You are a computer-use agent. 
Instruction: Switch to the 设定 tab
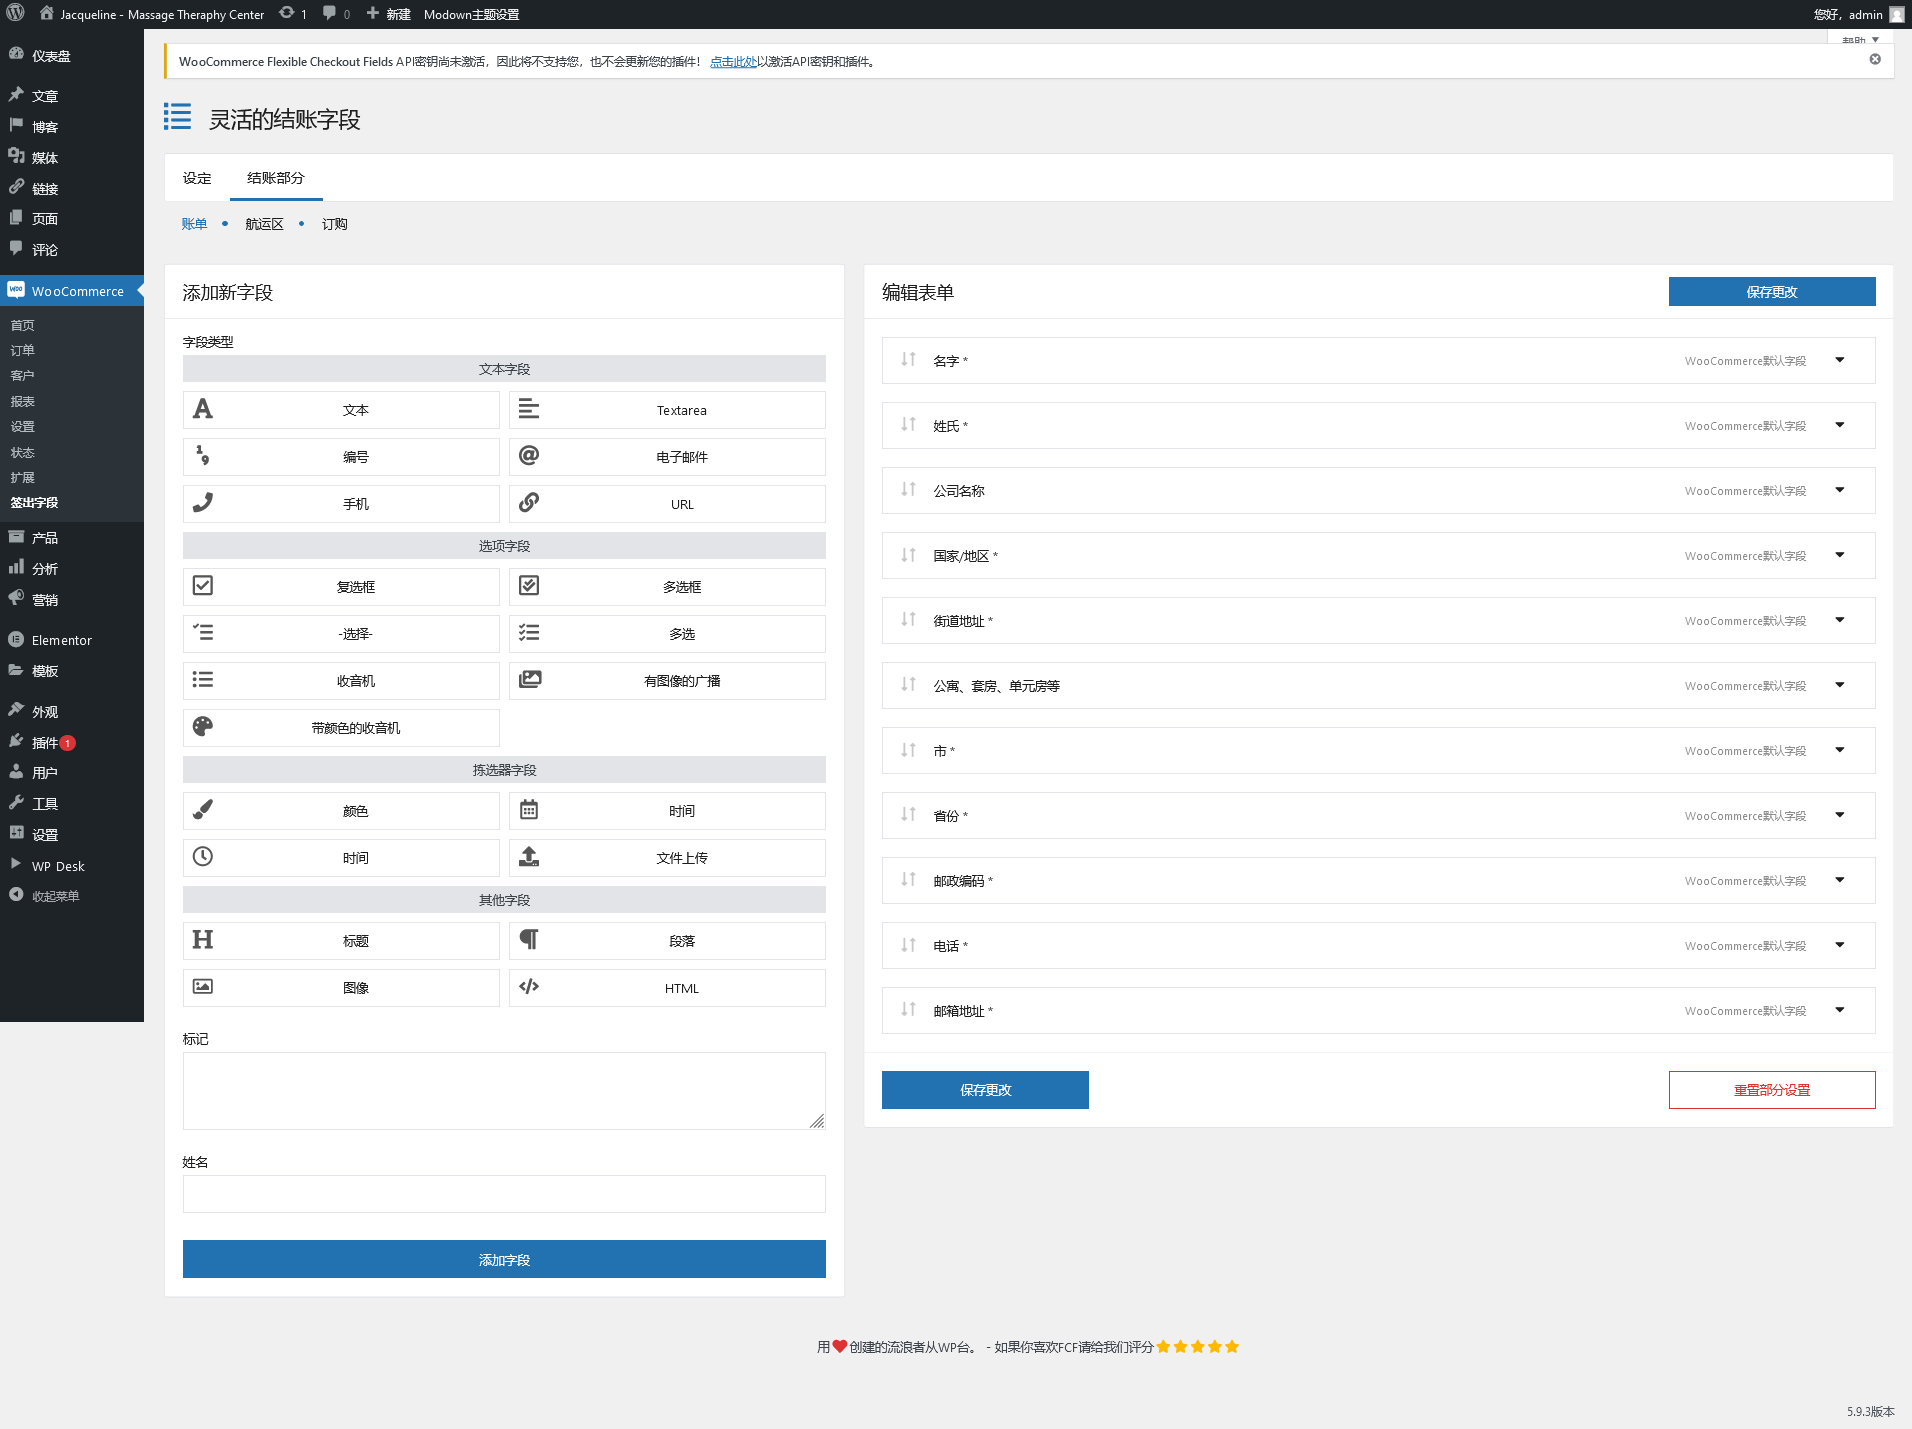click(x=197, y=178)
